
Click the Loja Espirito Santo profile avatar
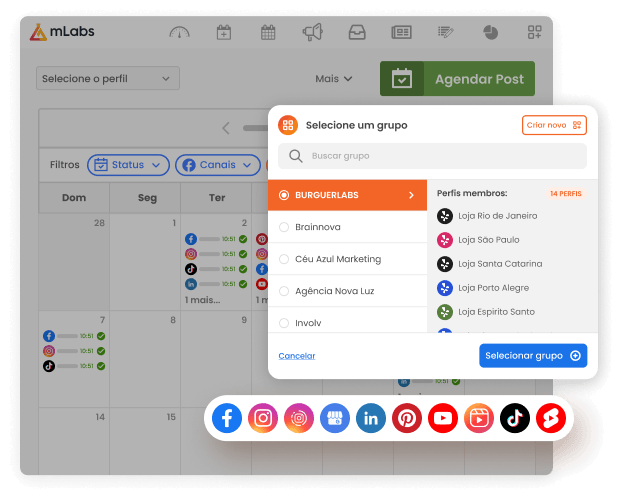445,312
